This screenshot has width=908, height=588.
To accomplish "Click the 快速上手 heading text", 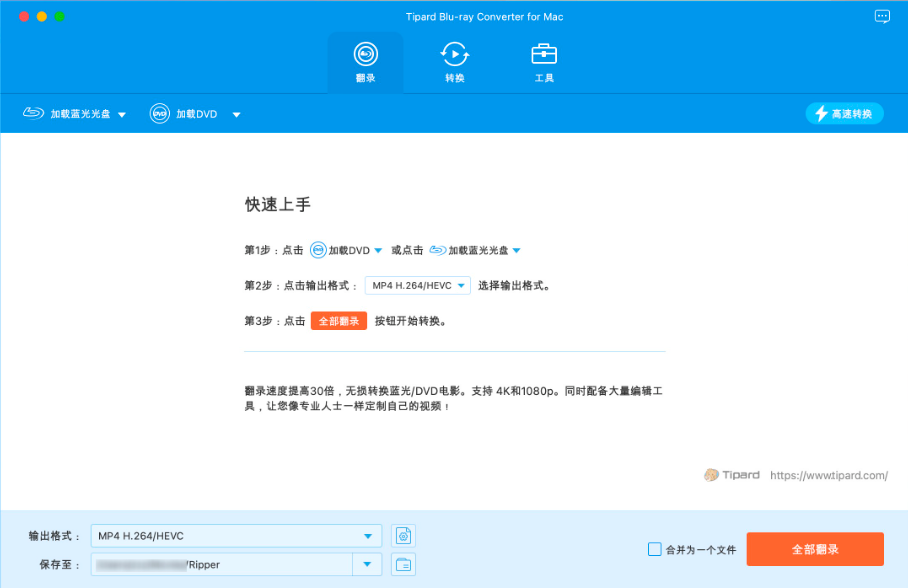I will pyautogui.click(x=277, y=204).
